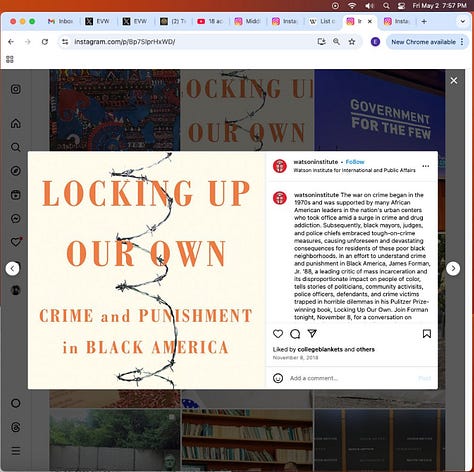Open watsoninstitute username in post header
The image size is (474, 472).
(x=315, y=162)
